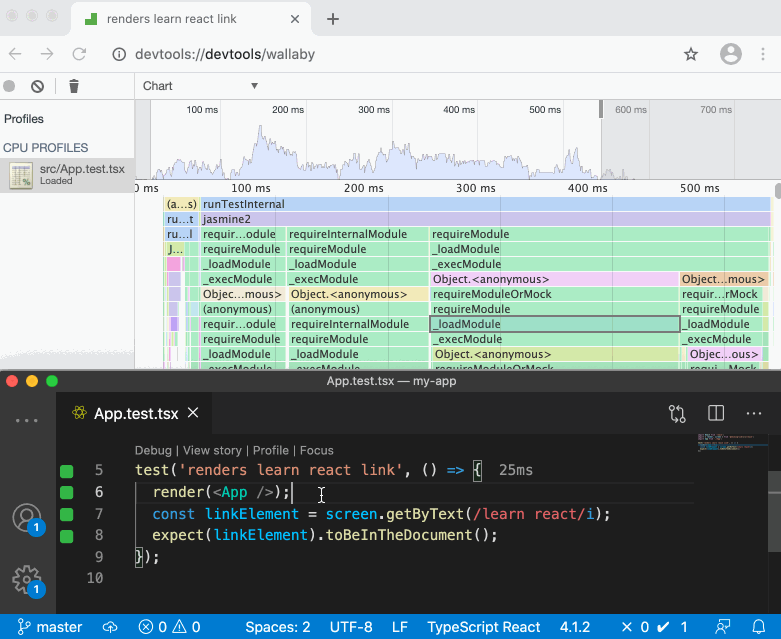Click the '(a...s)' yellow flame bar
781x639 pixels.
click(182, 204)
